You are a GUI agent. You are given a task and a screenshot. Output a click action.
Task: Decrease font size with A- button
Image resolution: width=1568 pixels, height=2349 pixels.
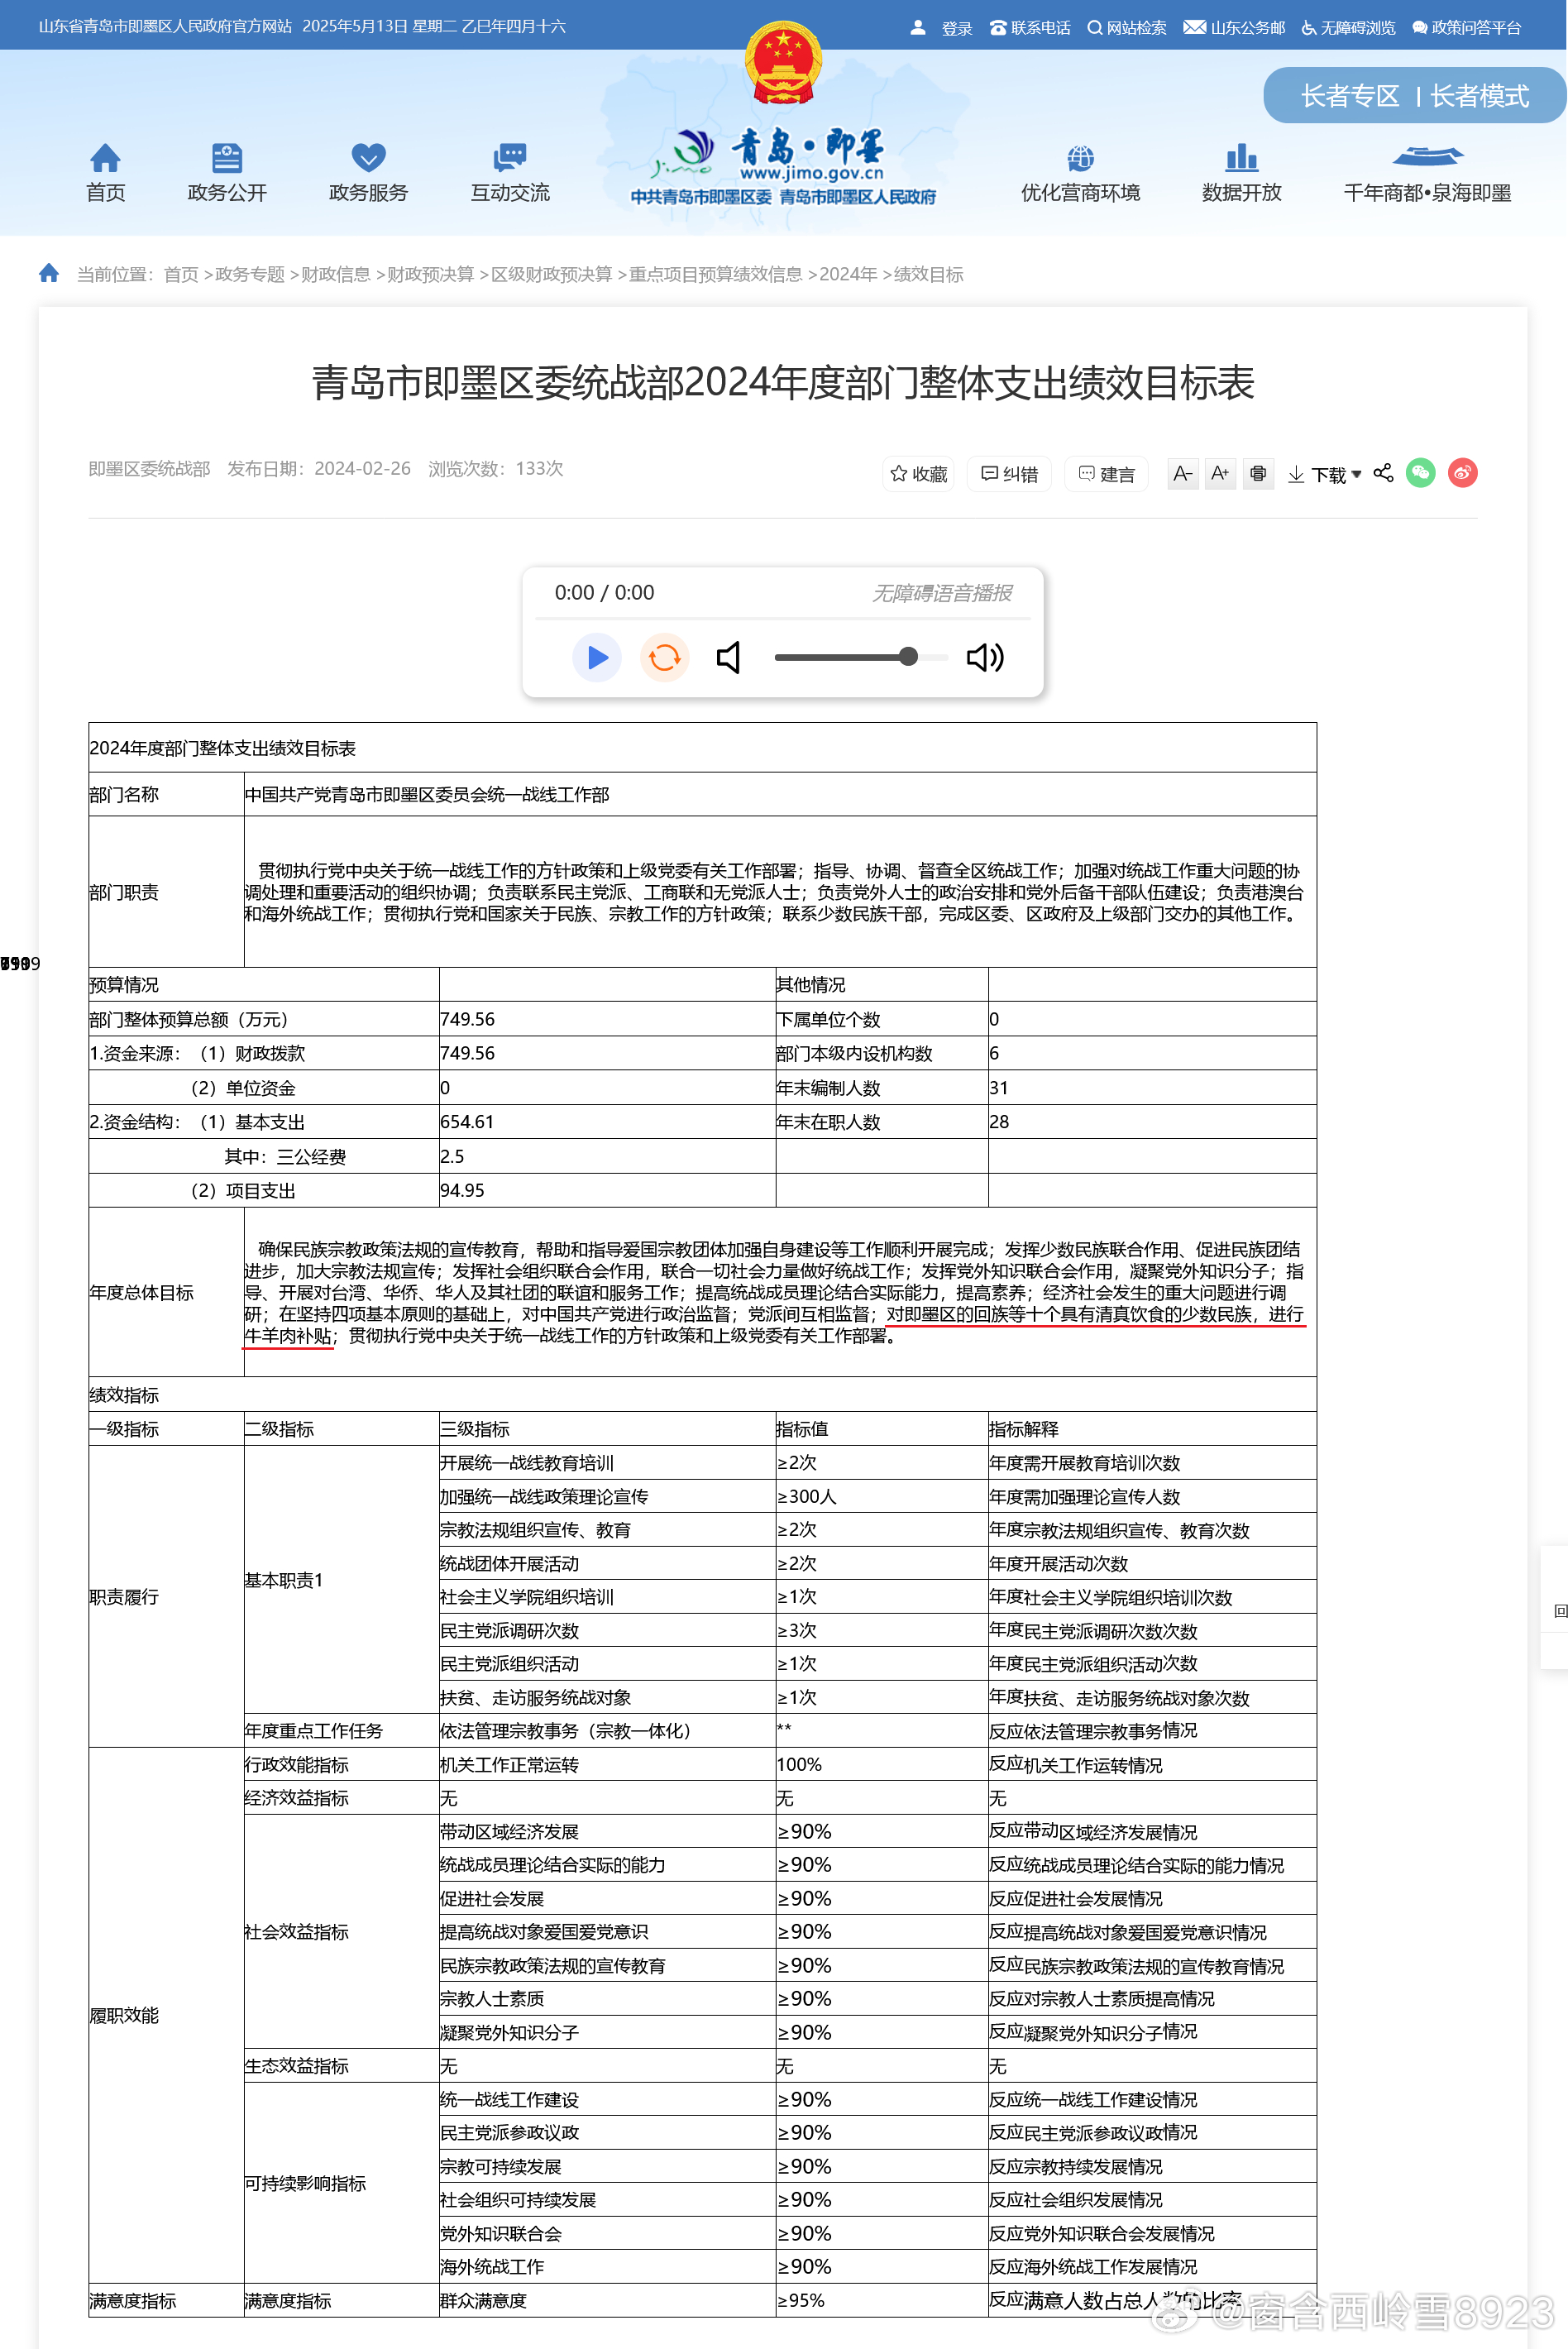click(1182, 473)
